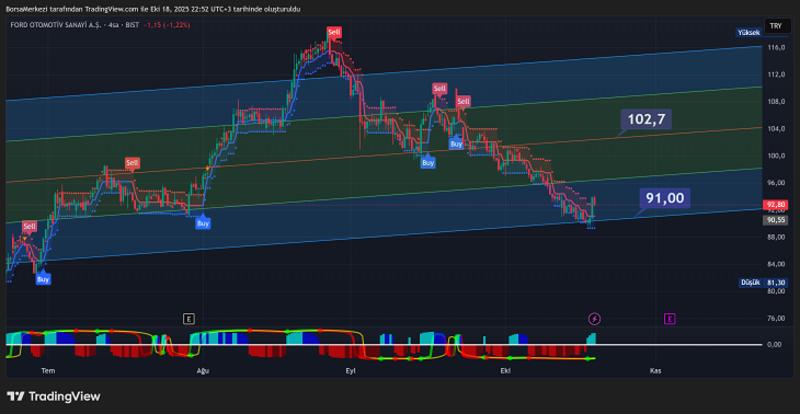
Task: Click the purple lightning bolt event icon
Action: (x=595, y=318)
